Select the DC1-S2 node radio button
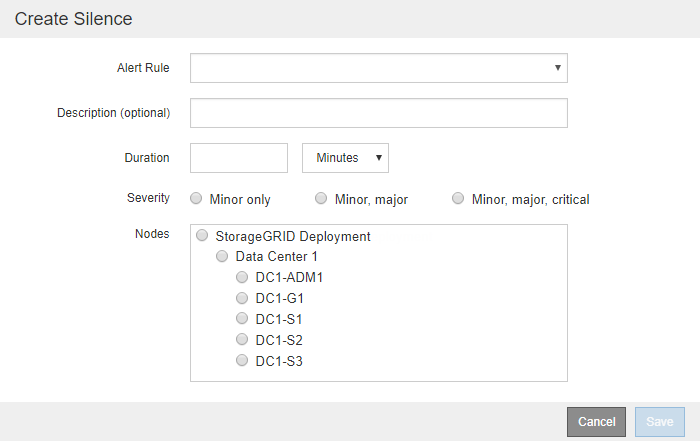 [x=242, y=340]
